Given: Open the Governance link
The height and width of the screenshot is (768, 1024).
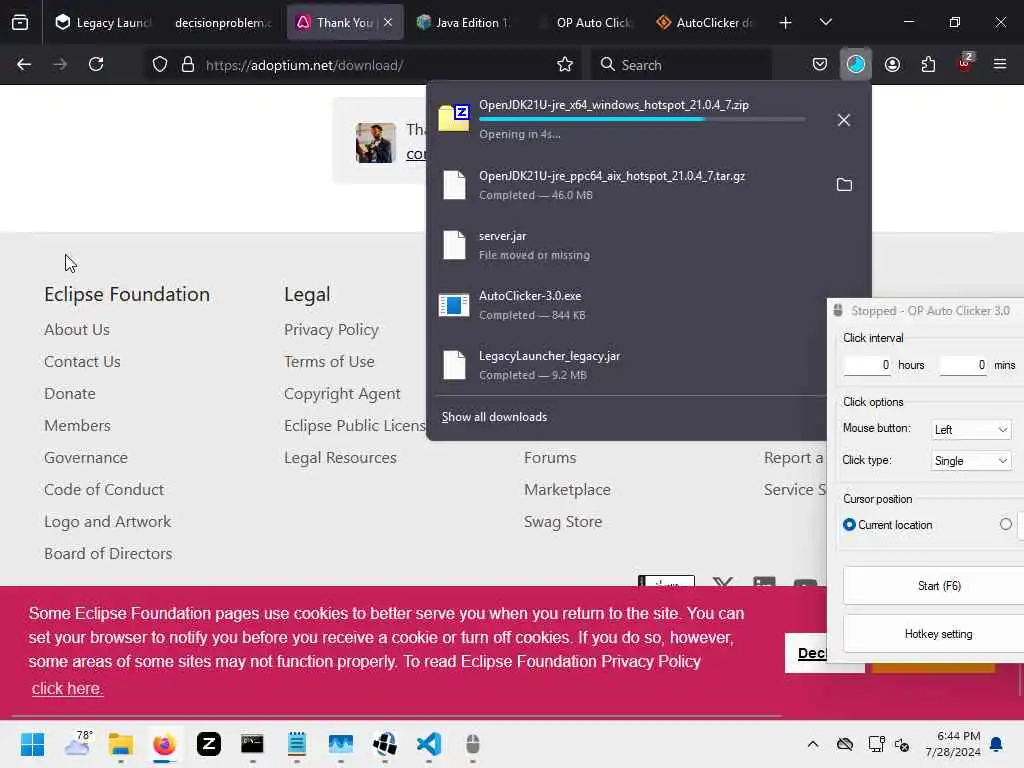Looking at the screenshot, I should (x=86, y=457).
